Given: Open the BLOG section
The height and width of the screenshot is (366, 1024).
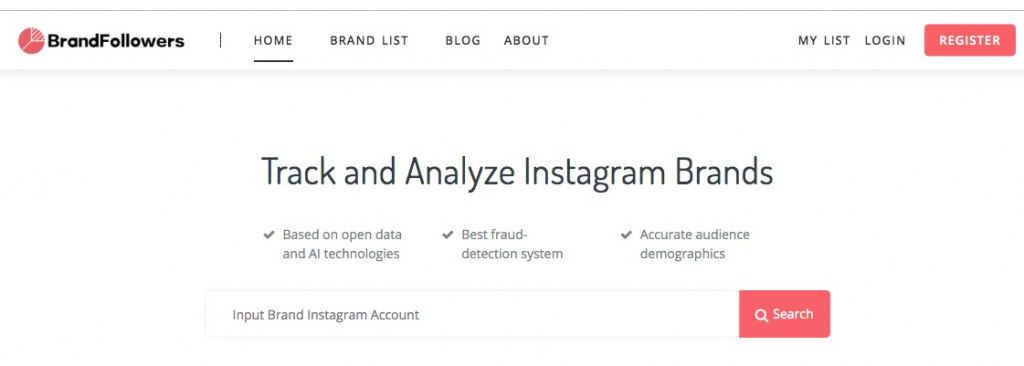Looking at the screenshot, I should pos(463,41).
